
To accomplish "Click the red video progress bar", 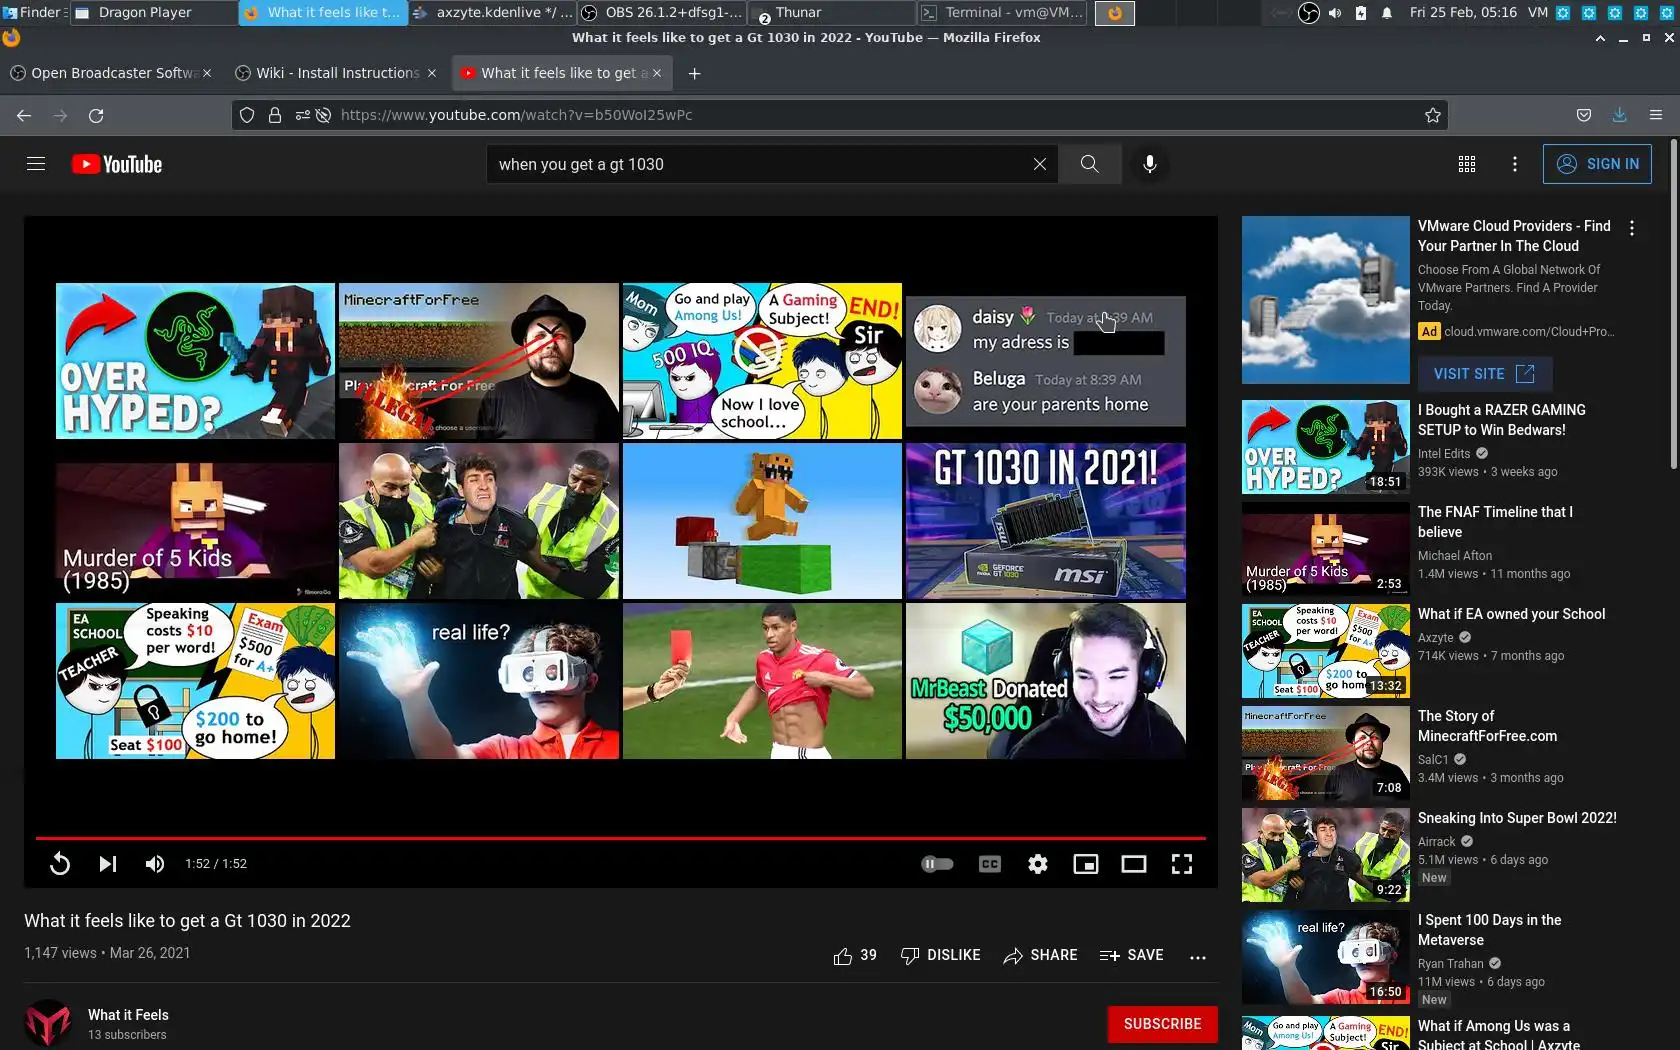I will click(x=621, y=838).
